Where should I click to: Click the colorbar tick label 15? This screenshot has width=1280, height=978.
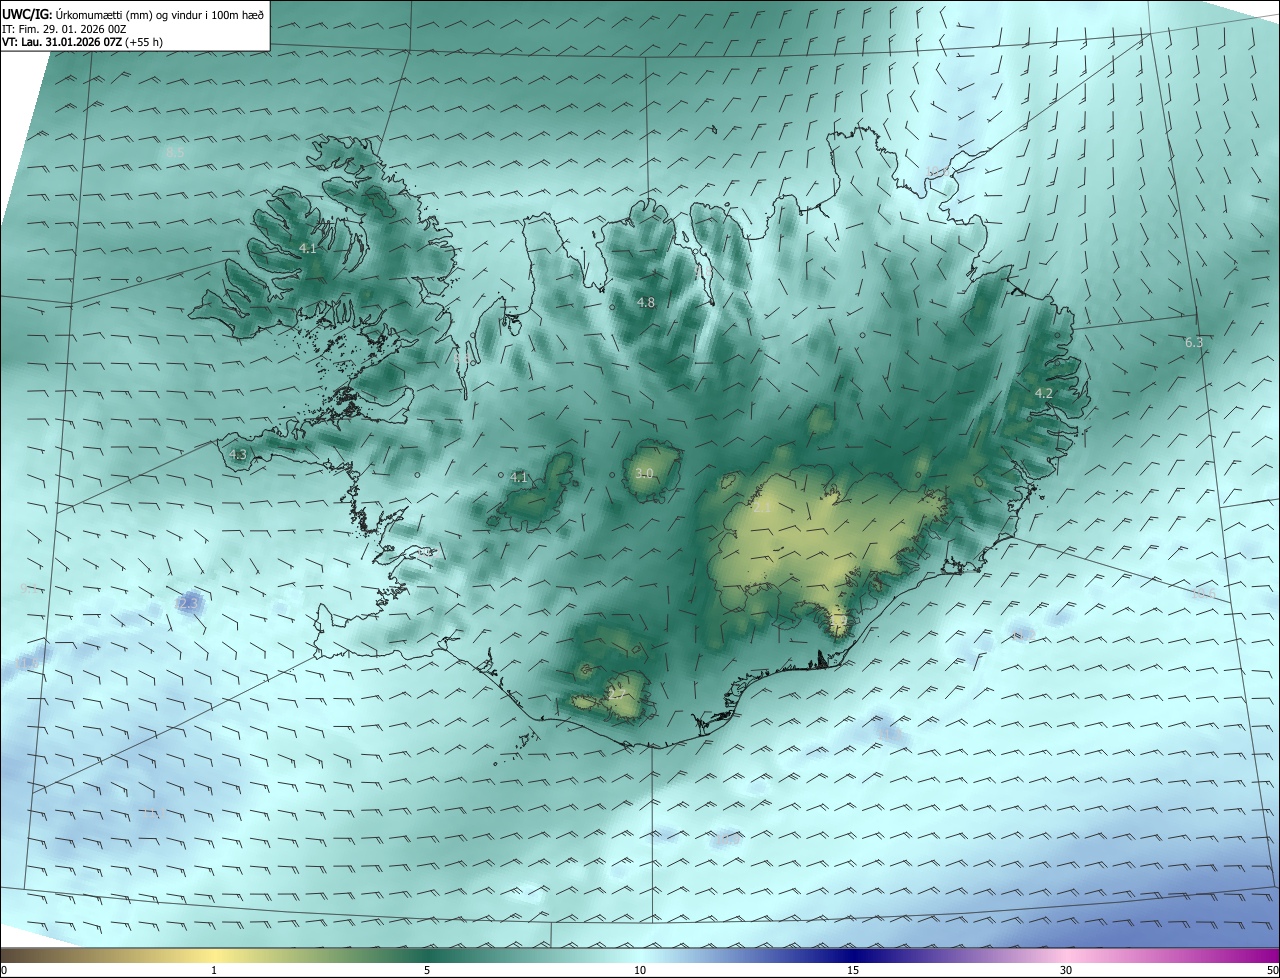(853, 970)
